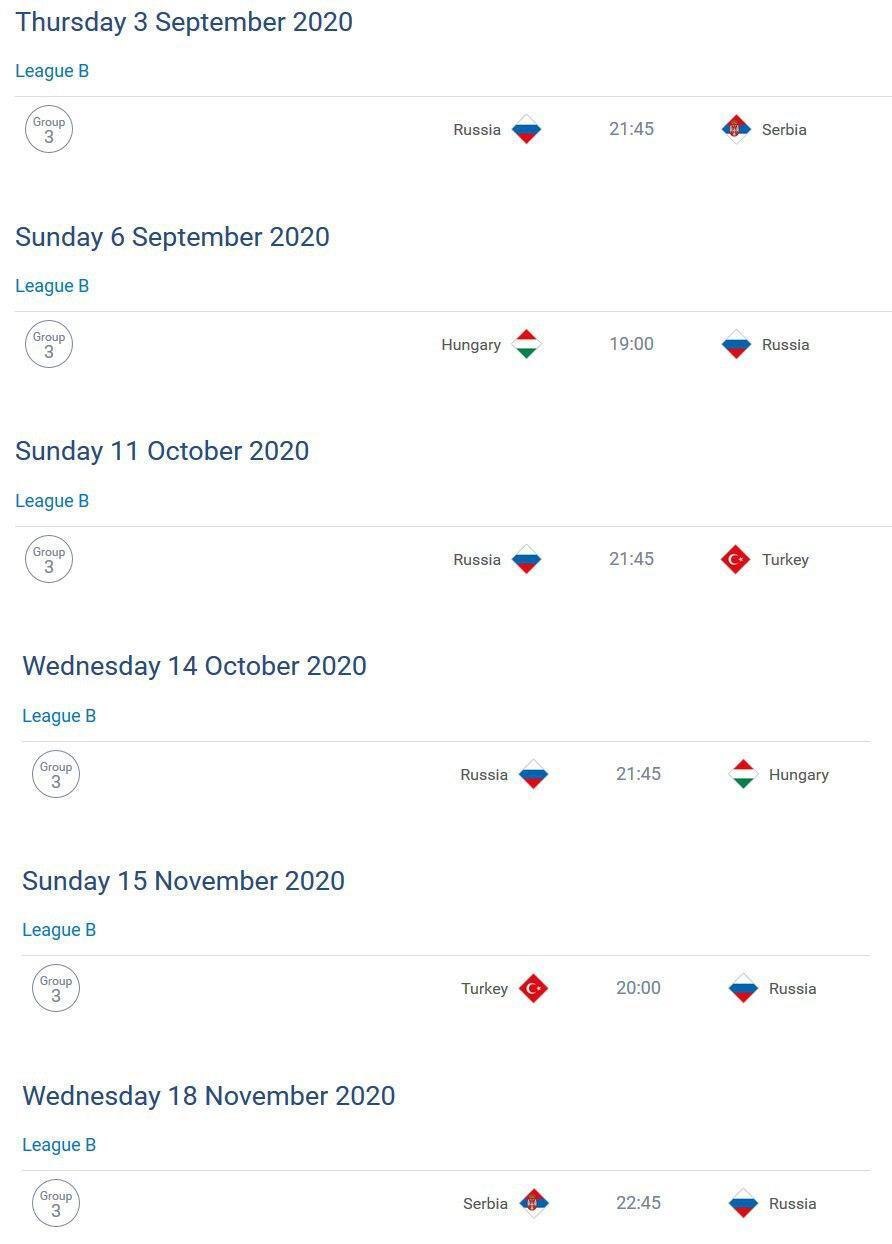This screenshot has height=1244, width=892.
Task: Select 21:45 kickoff time on 3 September
Action: tap(631, 129)
